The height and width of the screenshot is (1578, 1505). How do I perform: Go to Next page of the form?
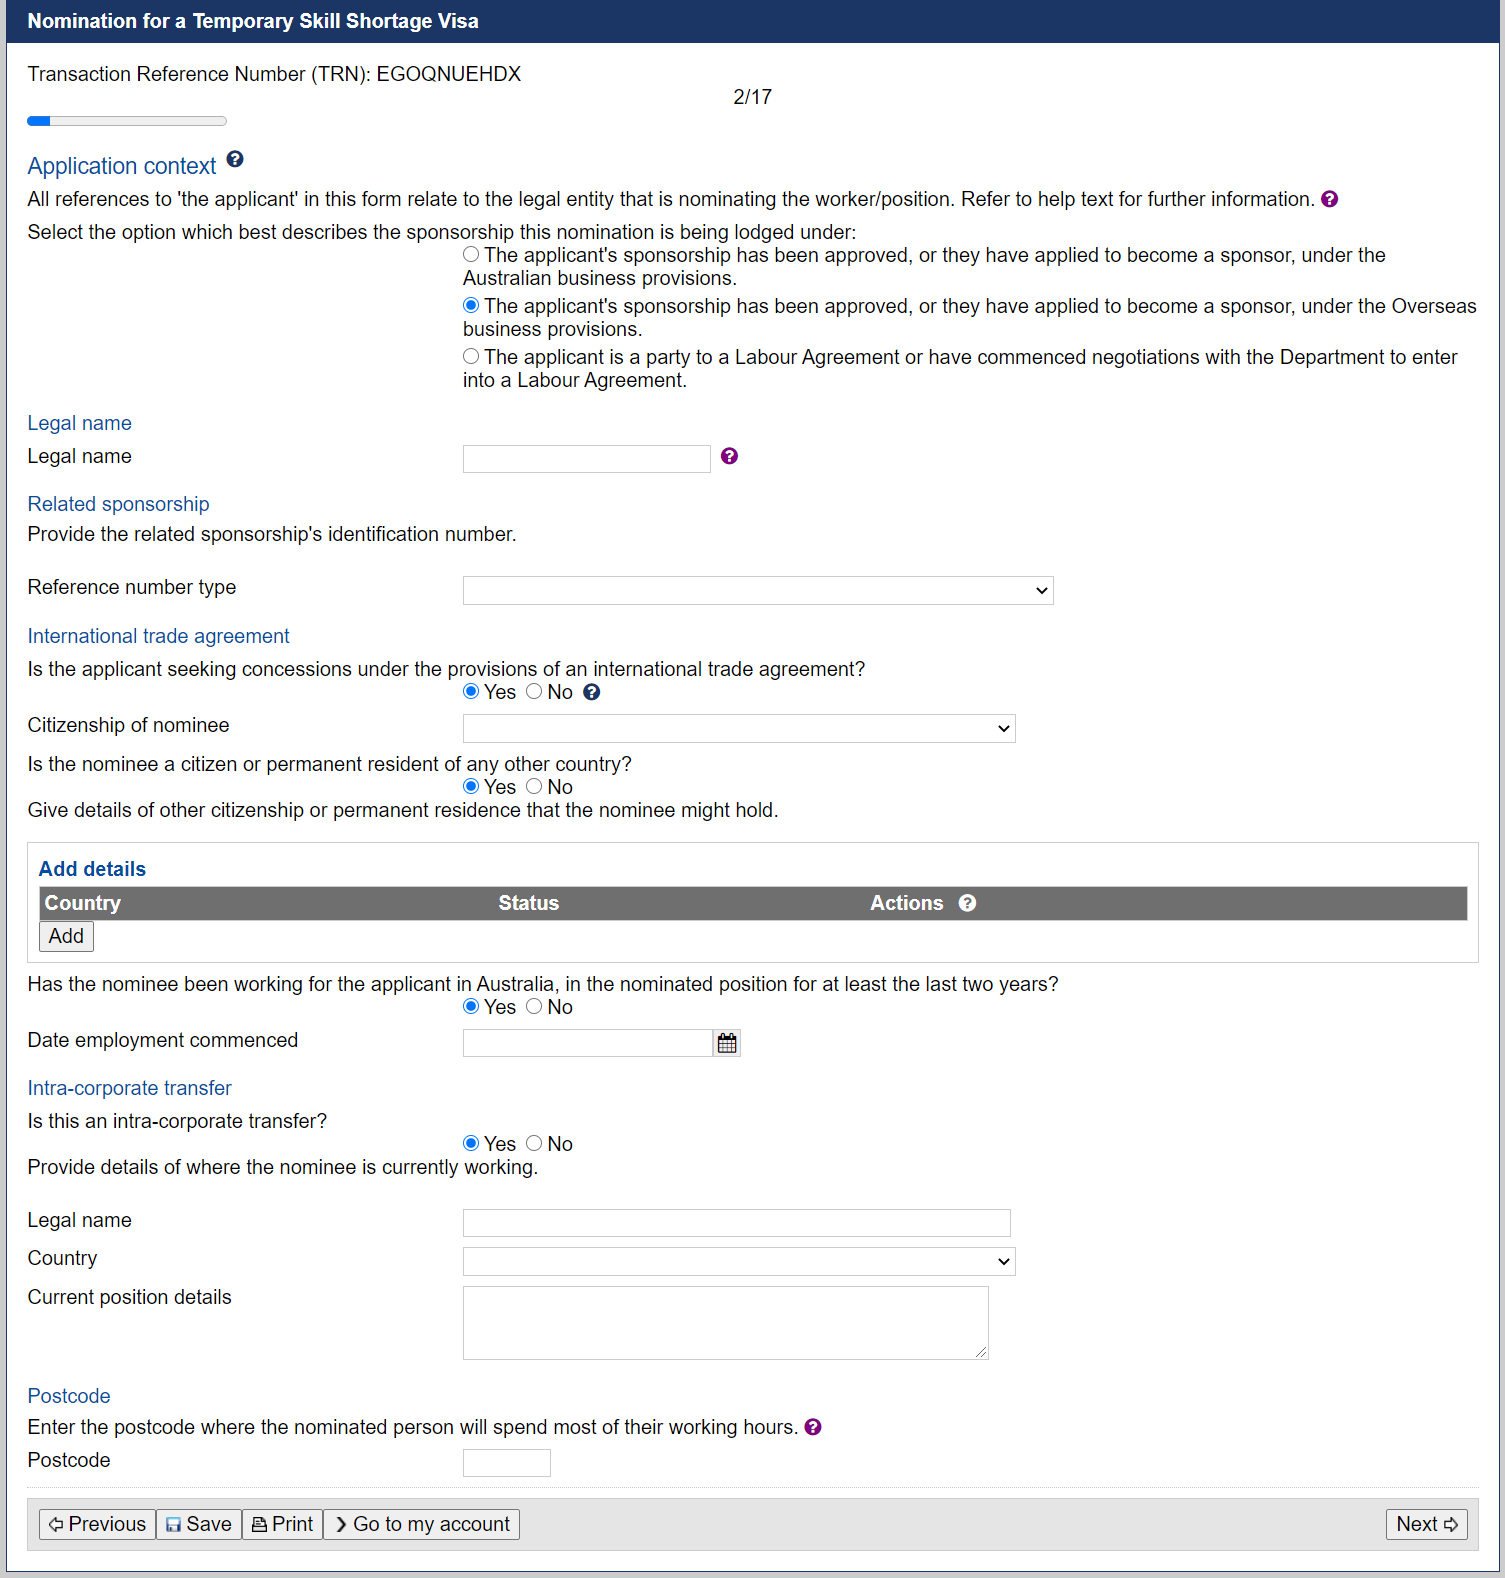[x=1427, y=1524]
